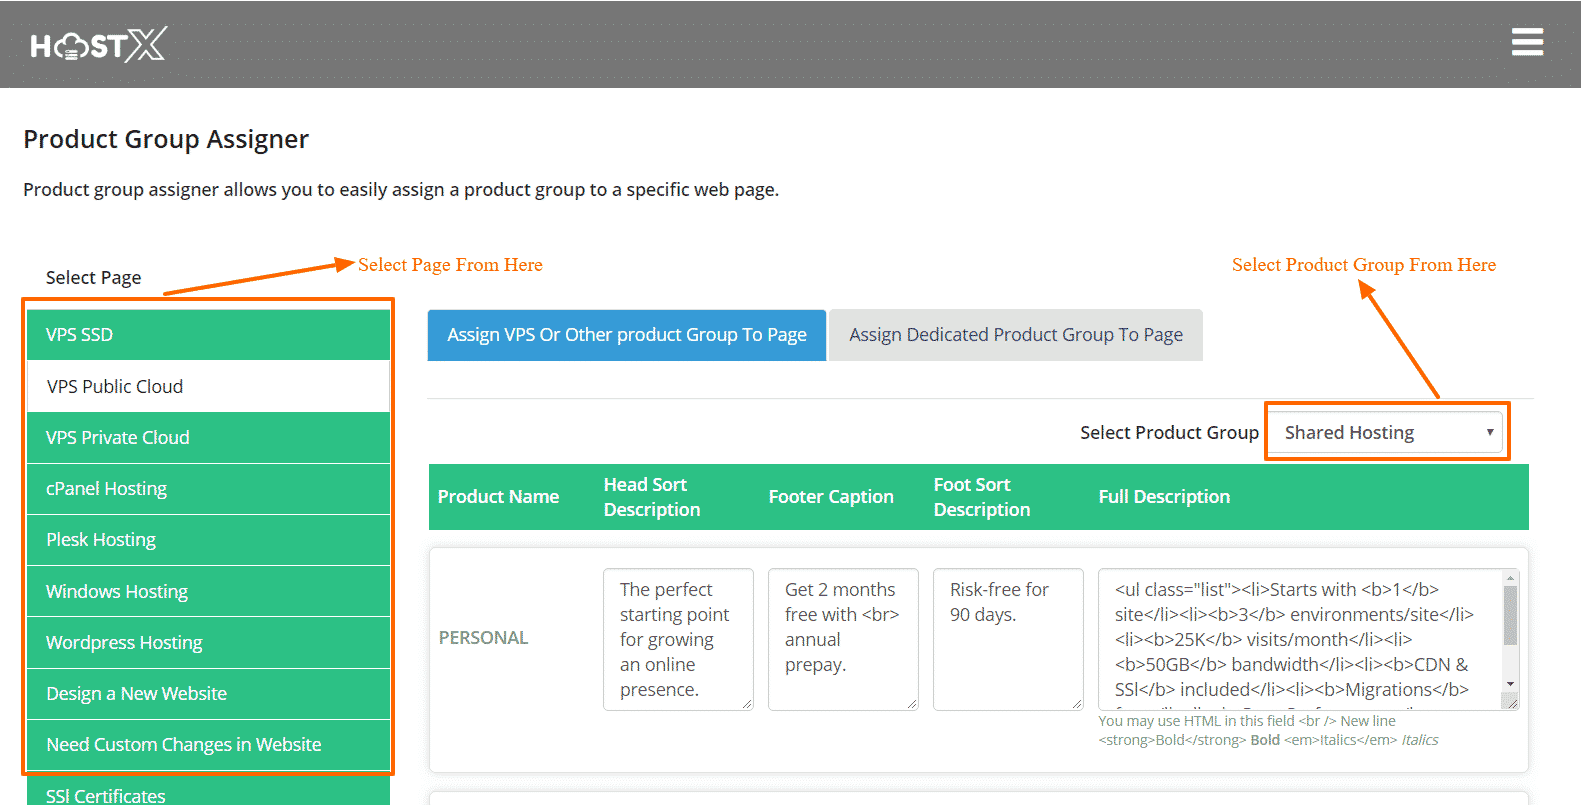
Task: Select cPanel Hosting page
Action: pos(208,488)
